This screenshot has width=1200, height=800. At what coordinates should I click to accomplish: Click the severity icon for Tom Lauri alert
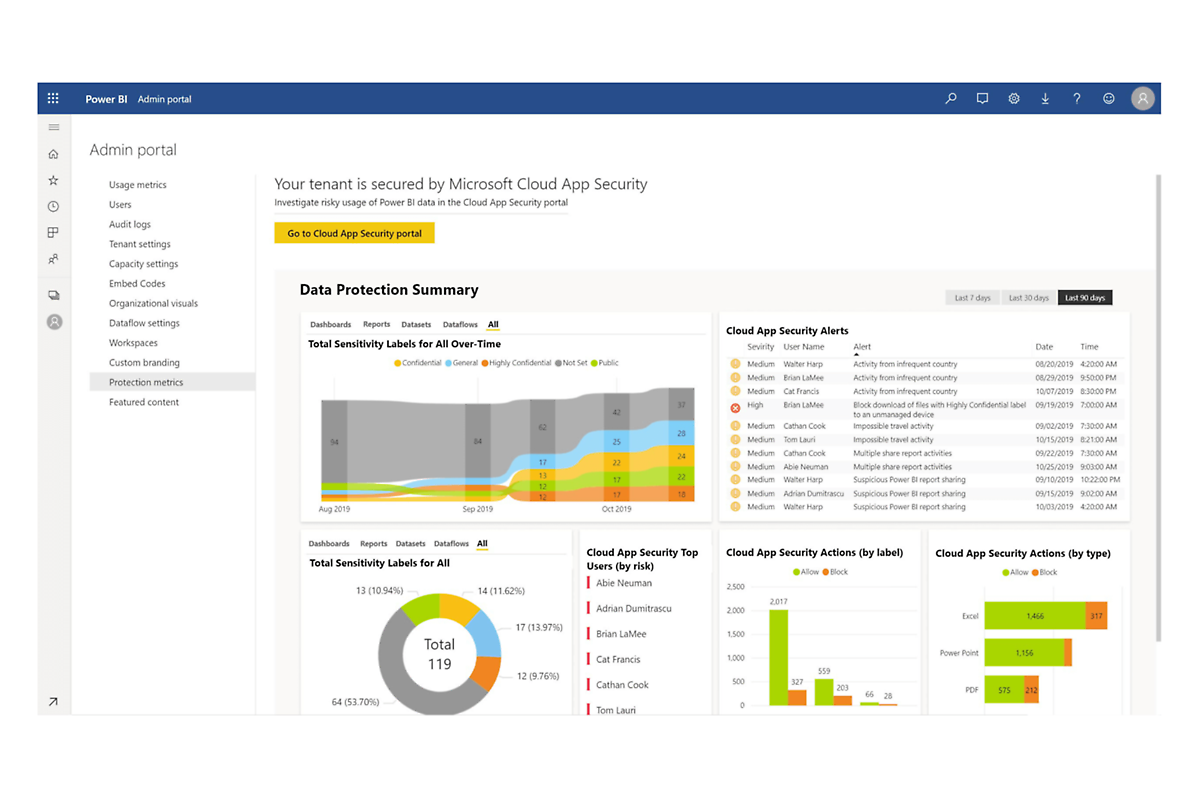coord(735,439)
